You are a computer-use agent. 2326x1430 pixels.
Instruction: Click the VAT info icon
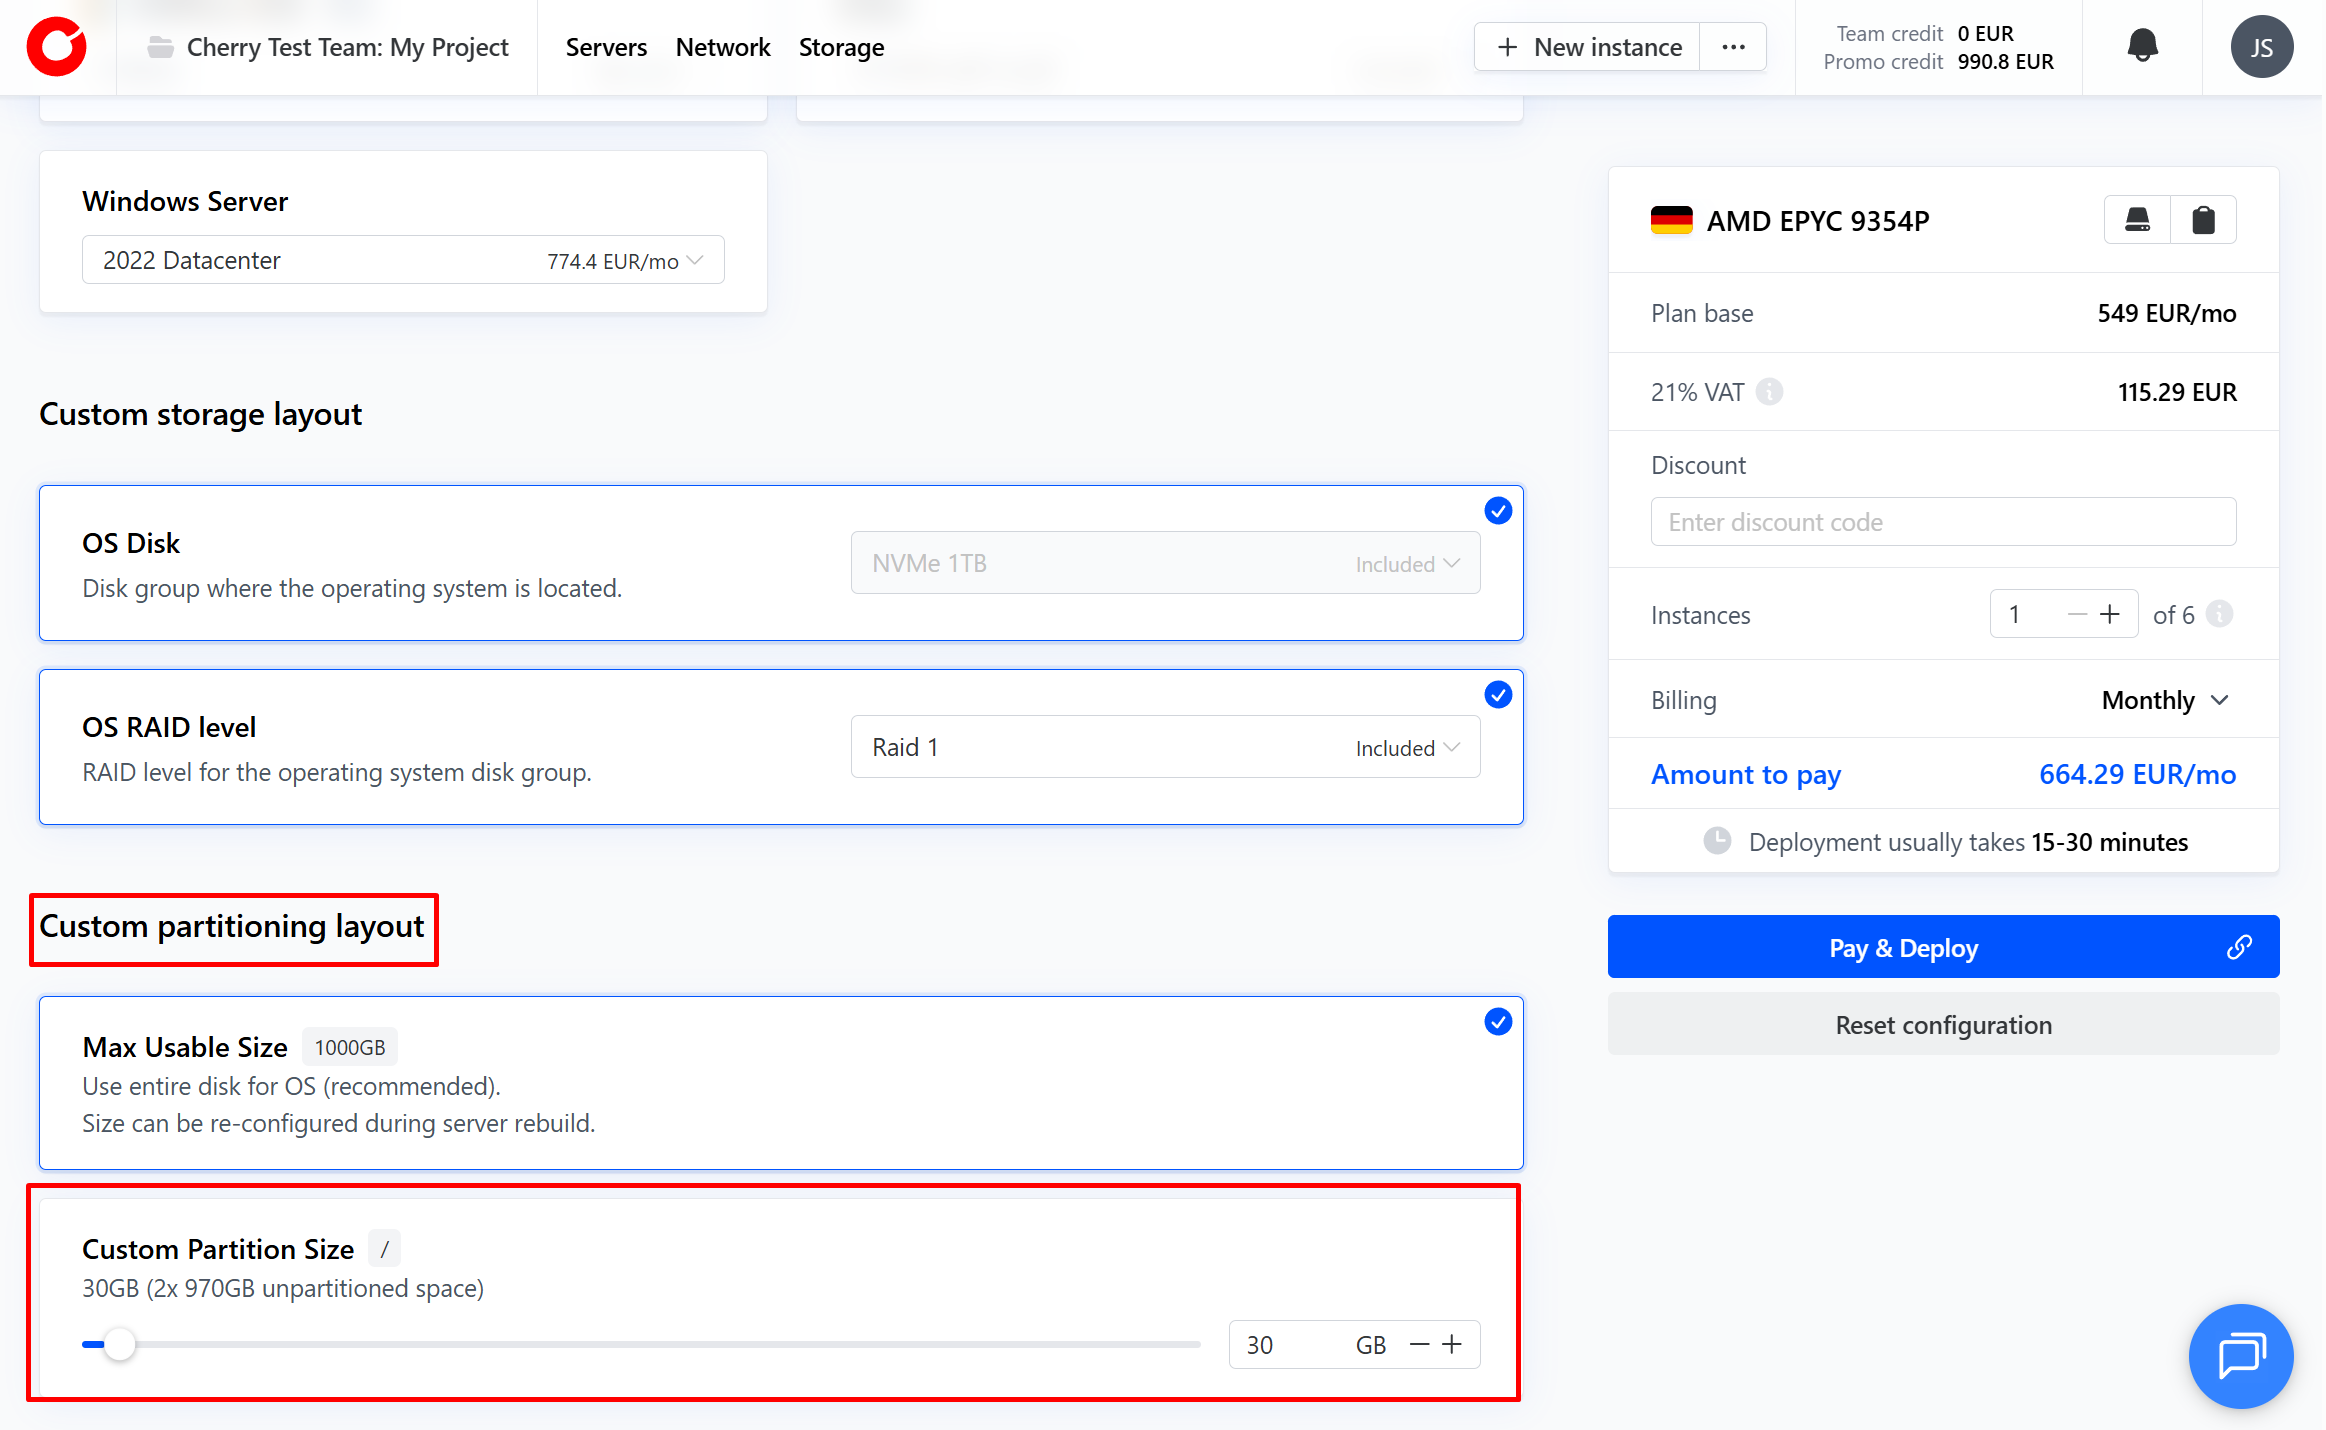(1769, 392)
